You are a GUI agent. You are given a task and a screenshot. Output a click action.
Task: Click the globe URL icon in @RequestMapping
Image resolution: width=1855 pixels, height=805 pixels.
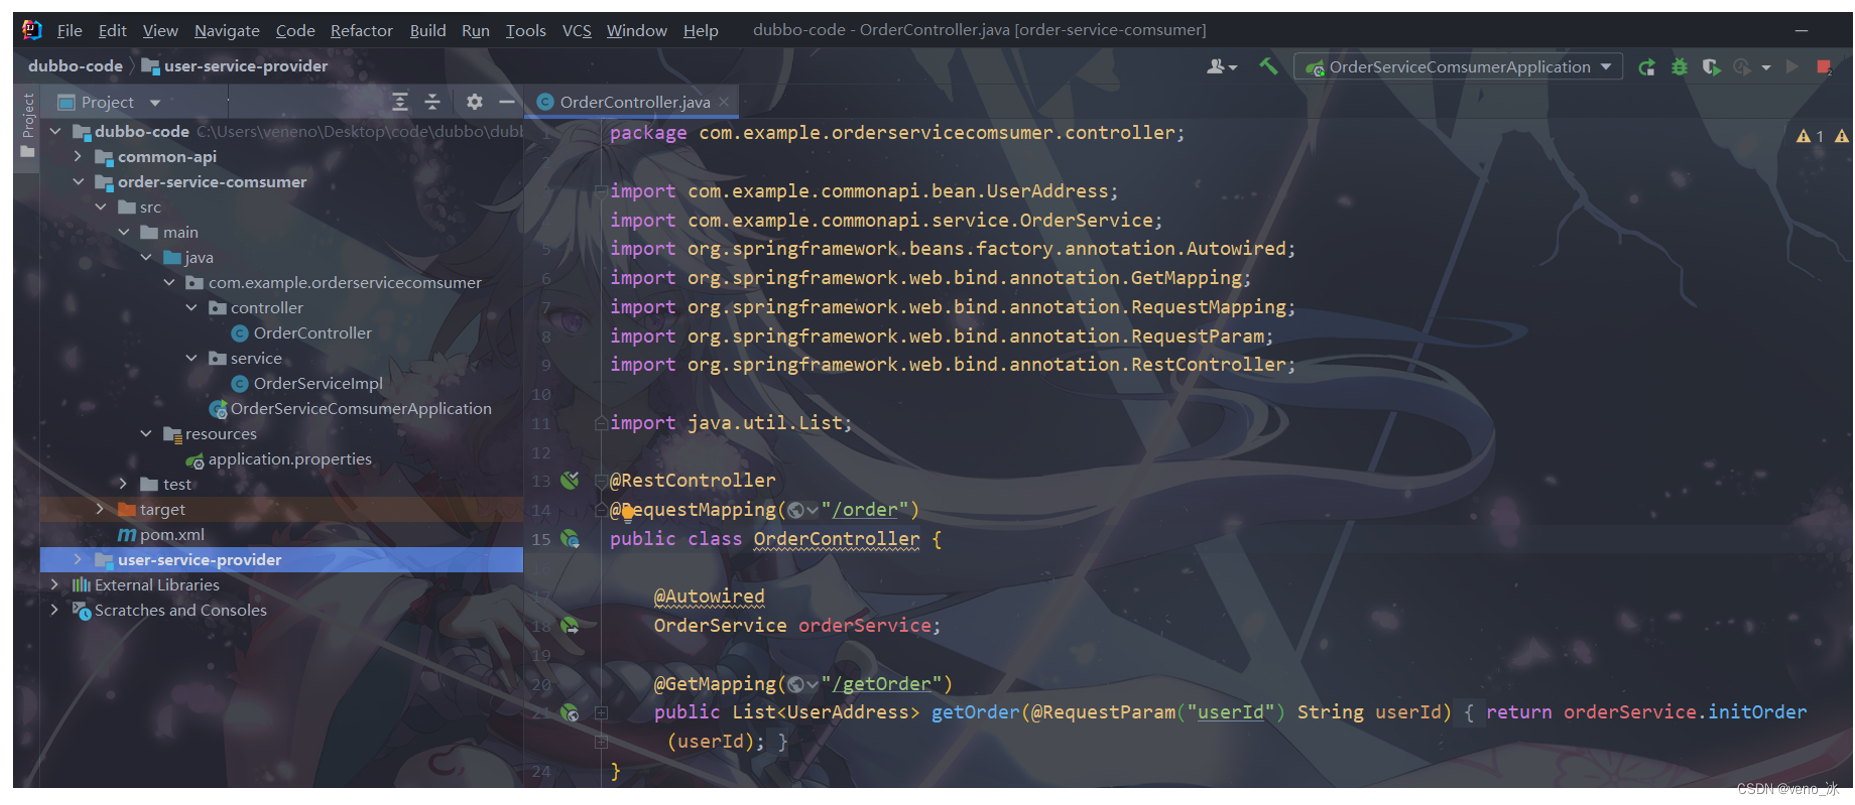click(796, 510)
